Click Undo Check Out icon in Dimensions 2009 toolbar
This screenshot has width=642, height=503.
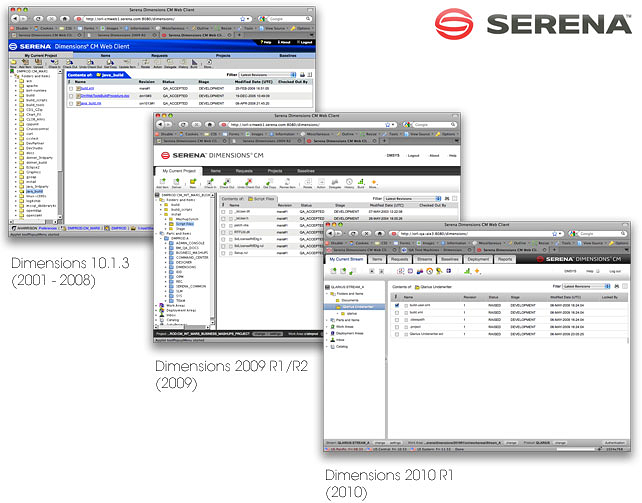point(249,182)
